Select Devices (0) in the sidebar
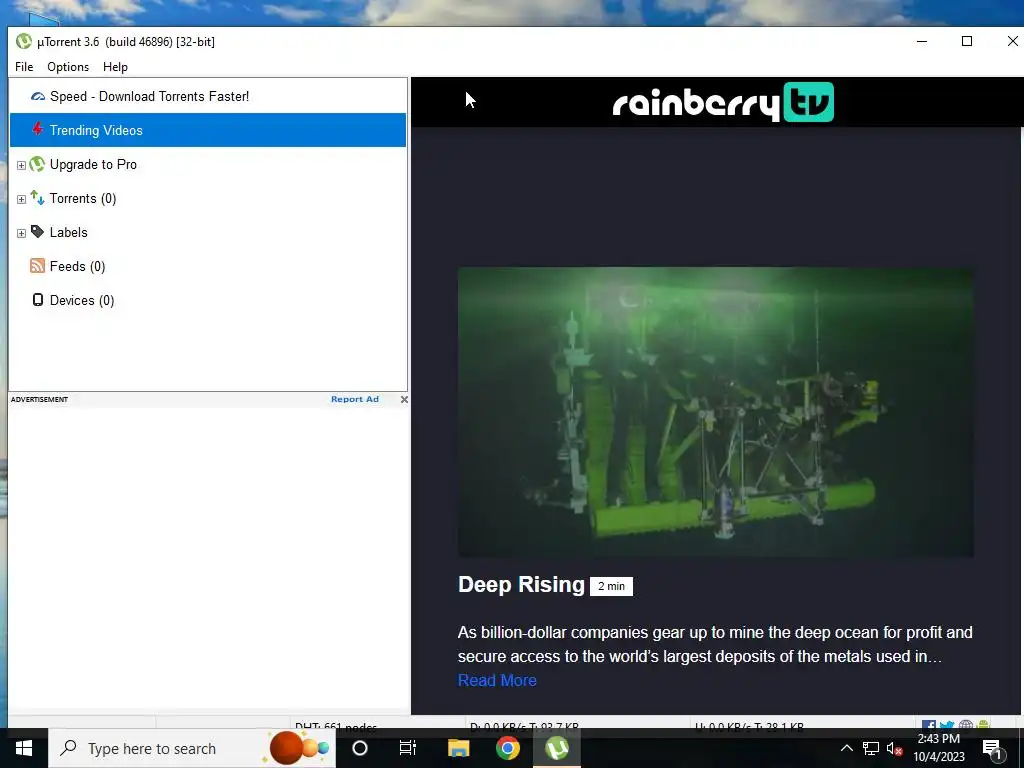 click(82, 300)
